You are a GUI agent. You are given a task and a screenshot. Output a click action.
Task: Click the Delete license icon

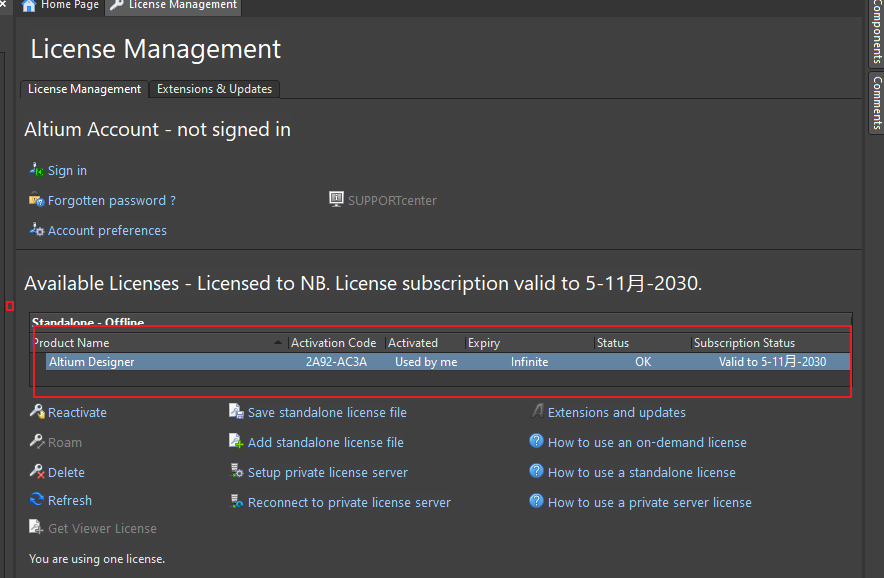(37, 471)
